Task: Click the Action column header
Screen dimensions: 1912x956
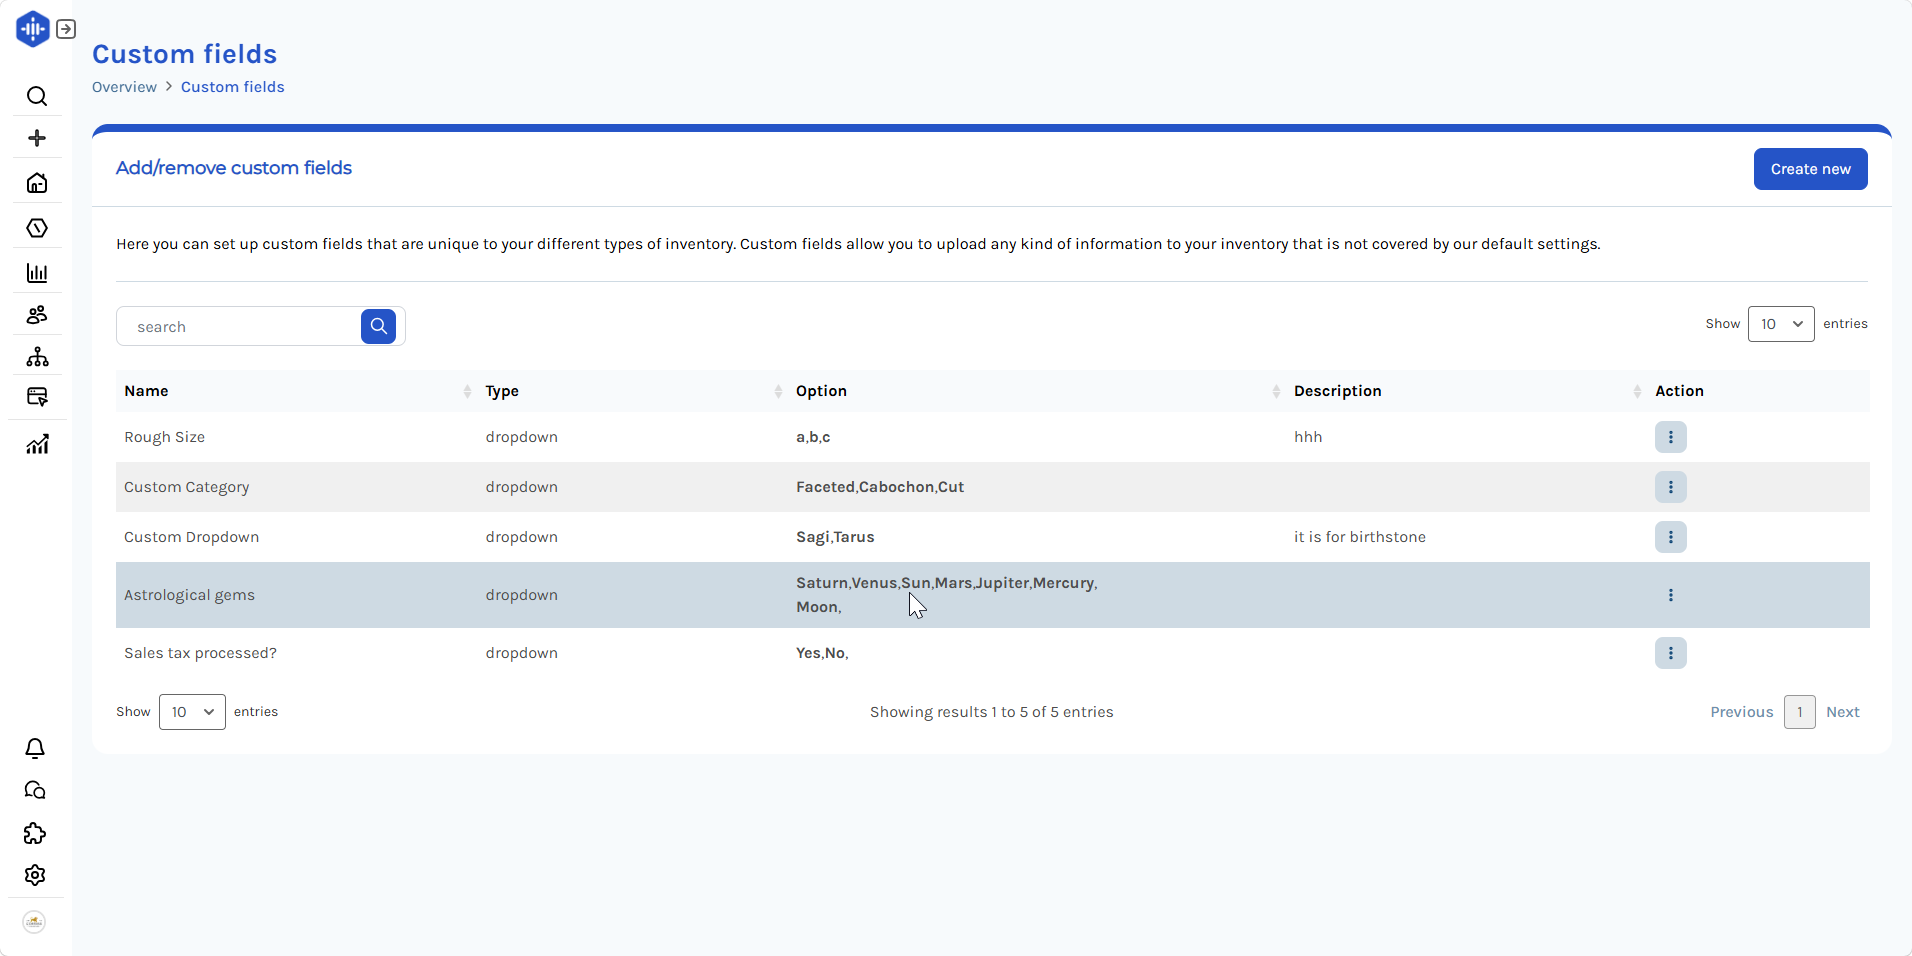Action: [1679, 391]
